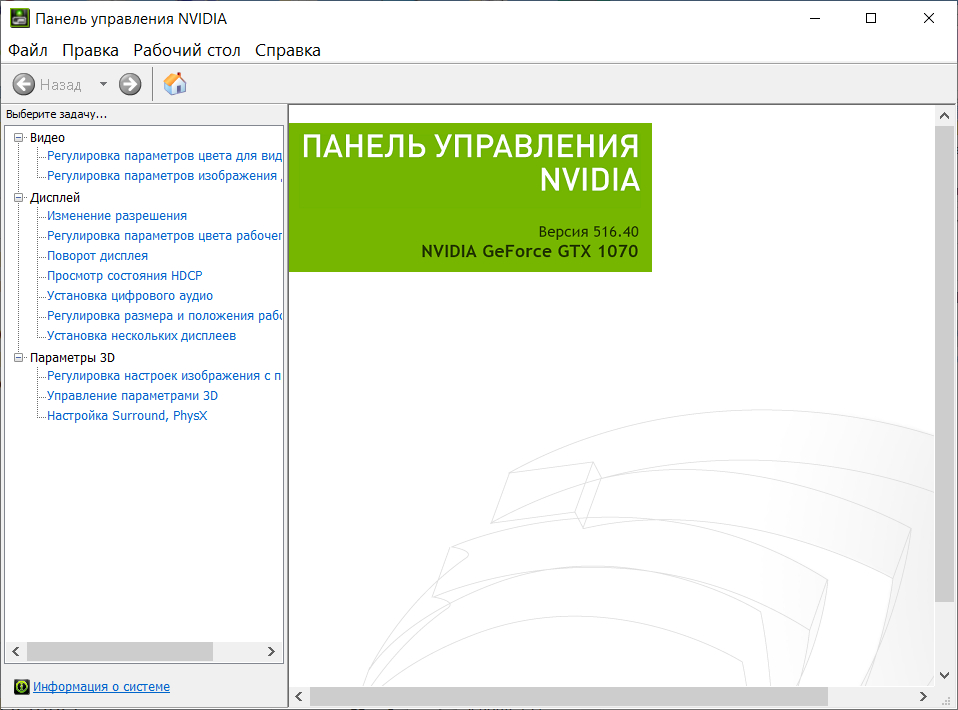The image size is (958, 710).
Task: Select Установка цифрового аудио
Action: tap(130, 296)
